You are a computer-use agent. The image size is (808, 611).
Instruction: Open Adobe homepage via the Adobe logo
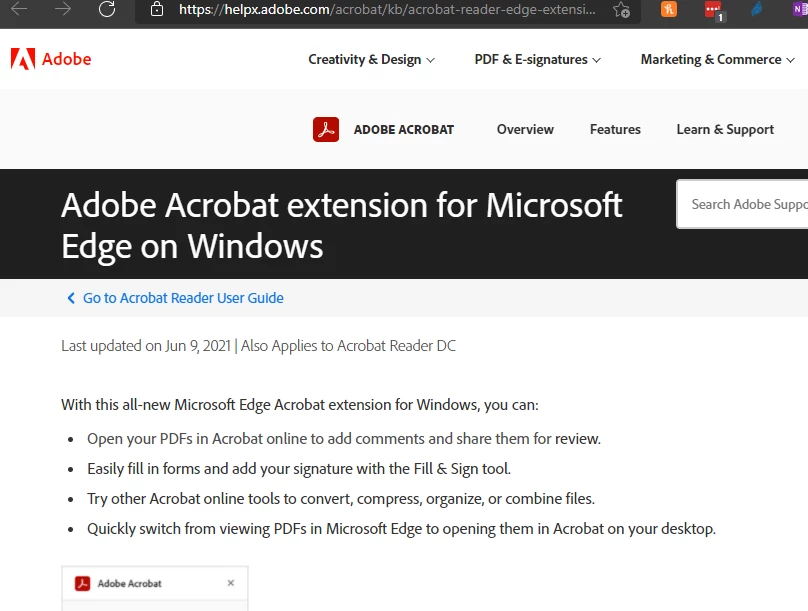pyautogui.click(x=51, y=59)
